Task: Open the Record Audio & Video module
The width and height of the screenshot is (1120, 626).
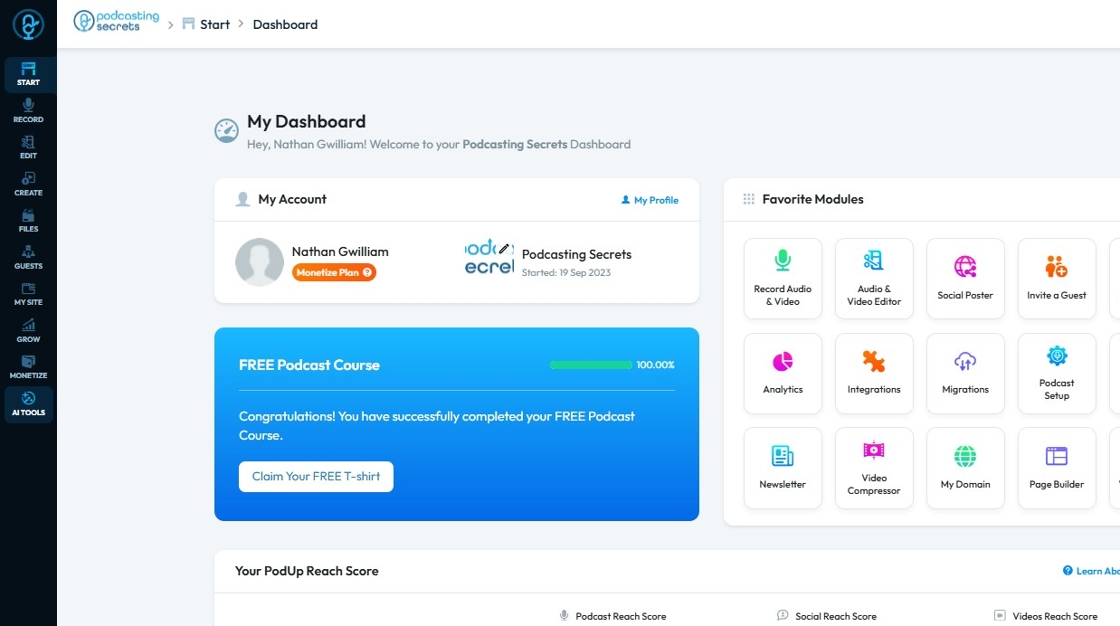Action: [783, 279]
